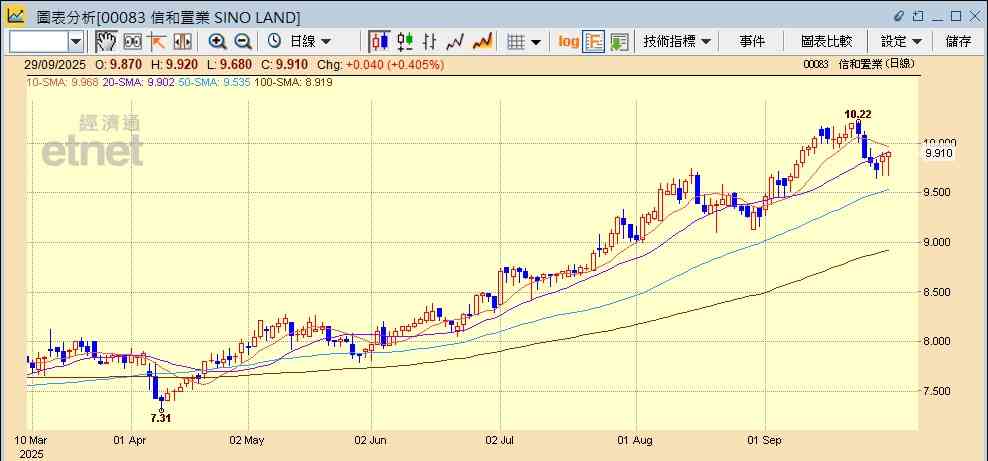Switch to red-green candlestick chart type
This screenshot has width=988, height=461.
[405, 42]
